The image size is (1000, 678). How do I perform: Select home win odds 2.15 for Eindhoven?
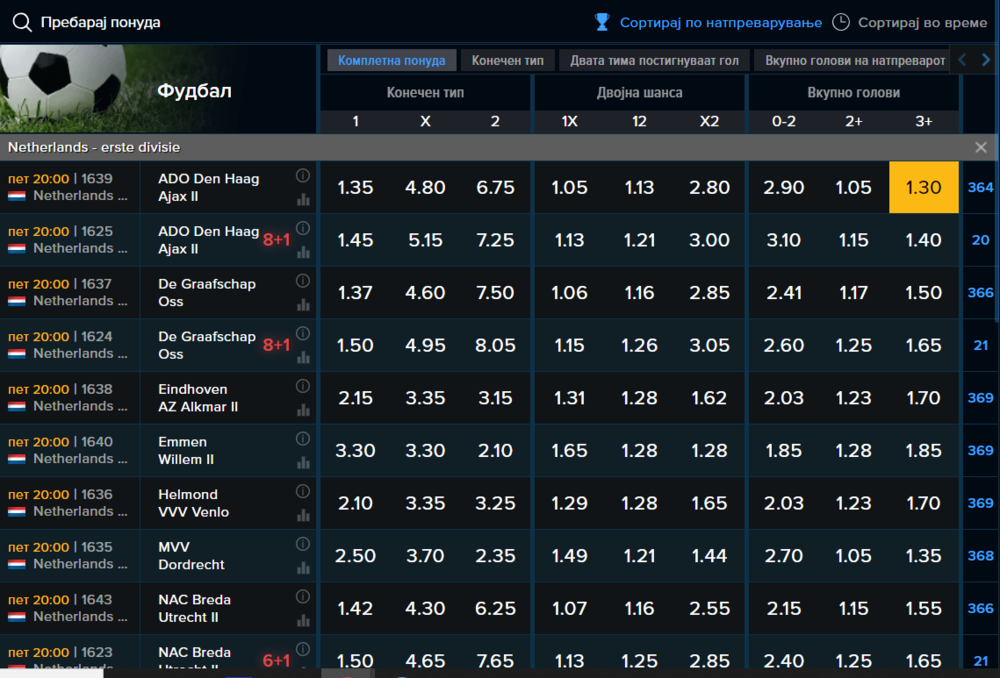click(x=355, y=398)
